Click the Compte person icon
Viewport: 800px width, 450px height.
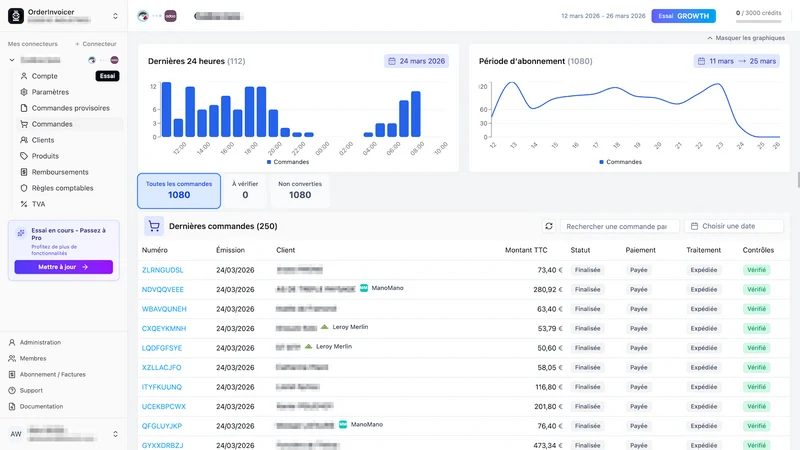pyautogui.click(x=23, y=76)
